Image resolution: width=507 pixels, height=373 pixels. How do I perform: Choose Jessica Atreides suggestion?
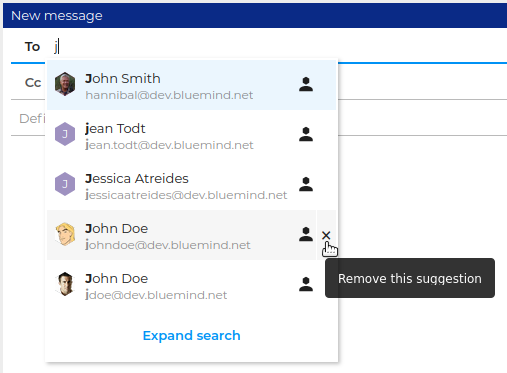(191, 185)
